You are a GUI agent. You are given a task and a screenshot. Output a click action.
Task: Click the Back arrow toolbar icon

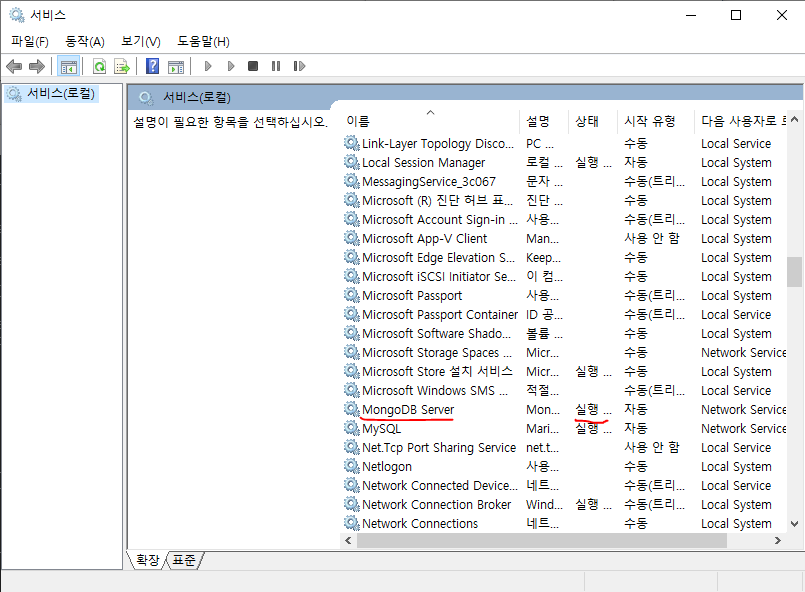pyautogui.click(x=14, y=66)
